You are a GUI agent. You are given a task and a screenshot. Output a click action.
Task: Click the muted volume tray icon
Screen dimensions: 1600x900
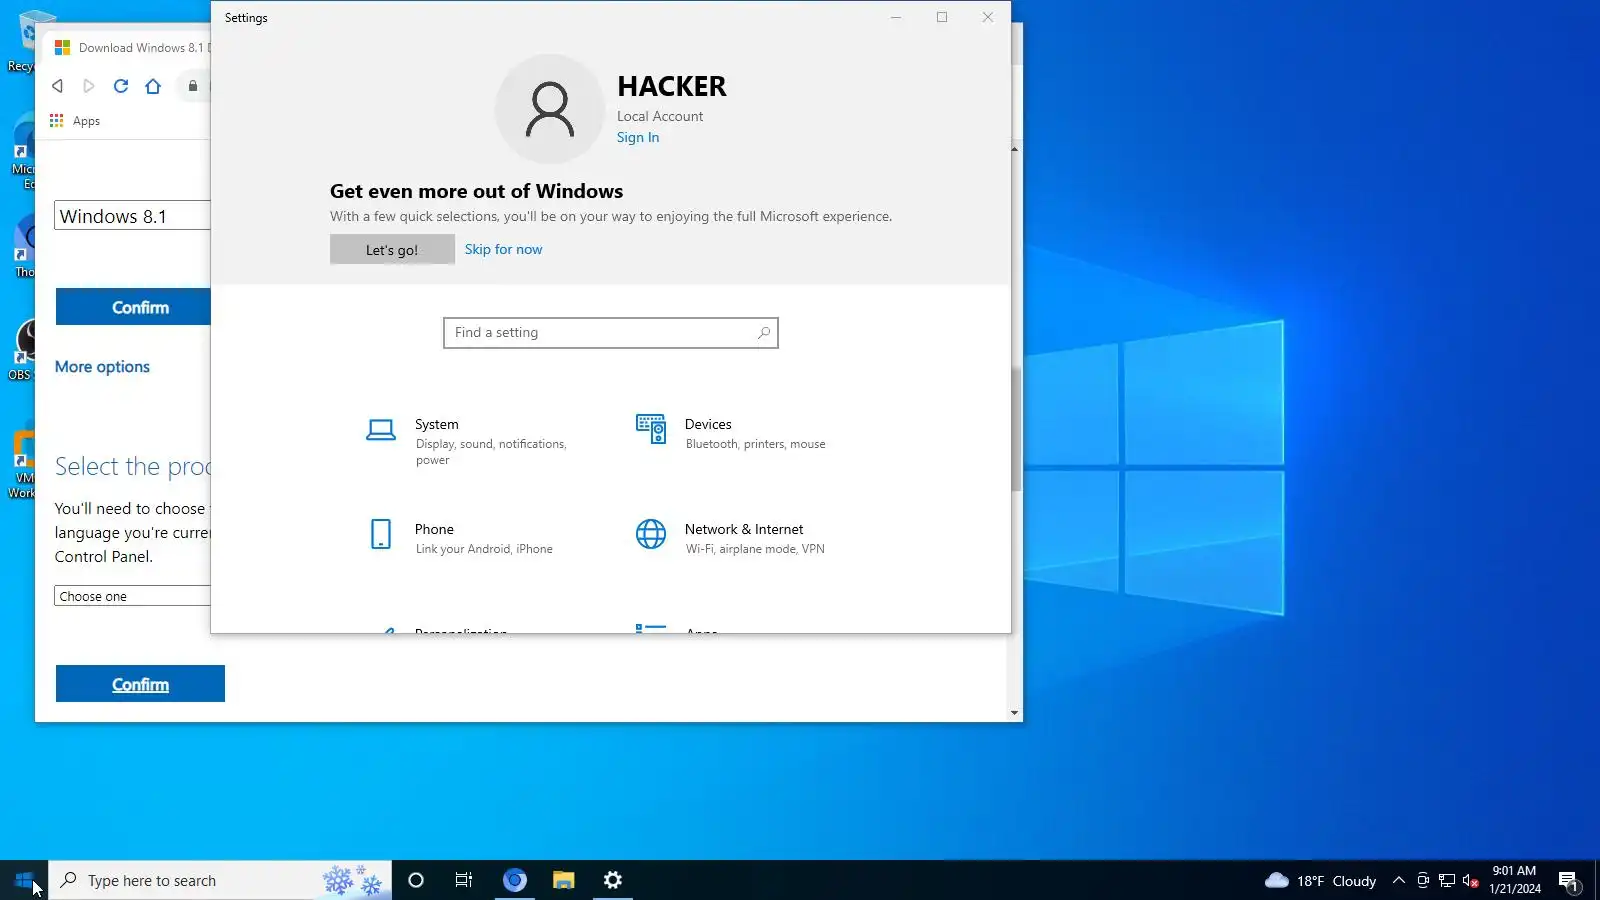click(1471, 881)
